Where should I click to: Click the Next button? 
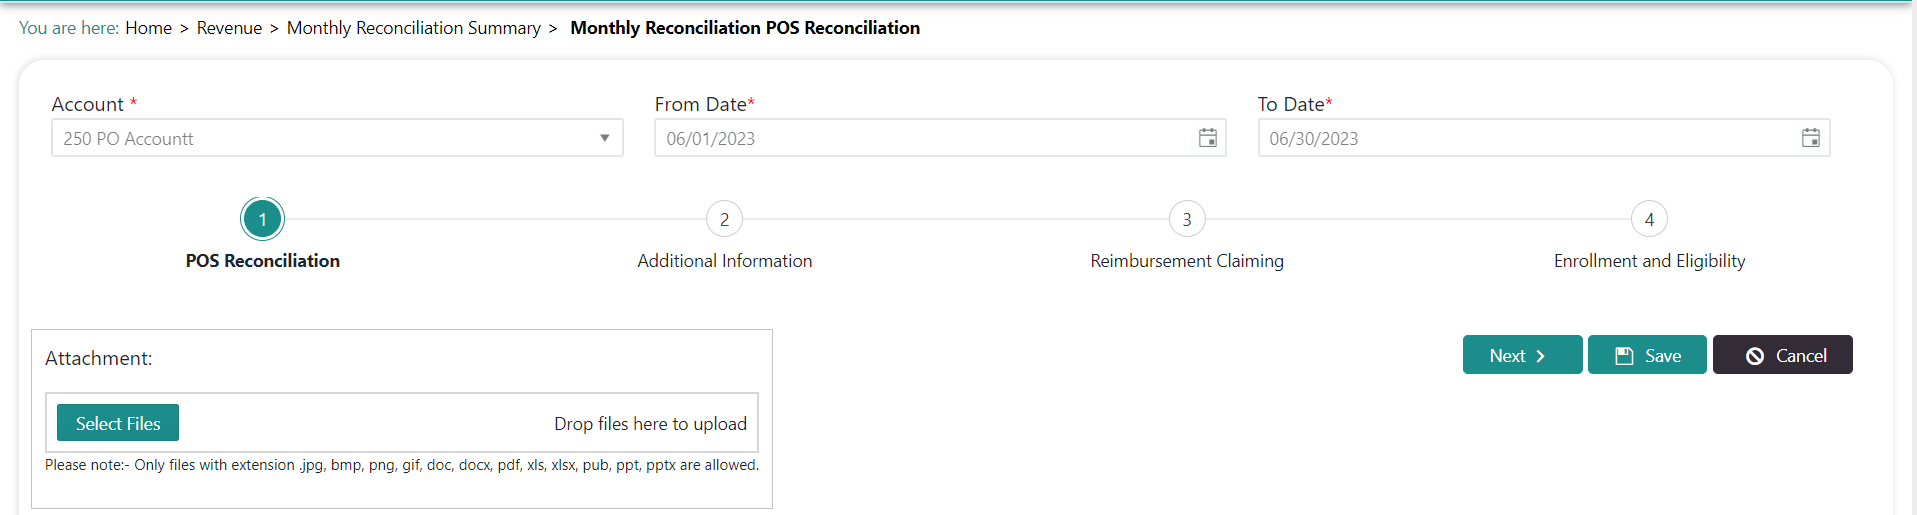point(1522,355)
